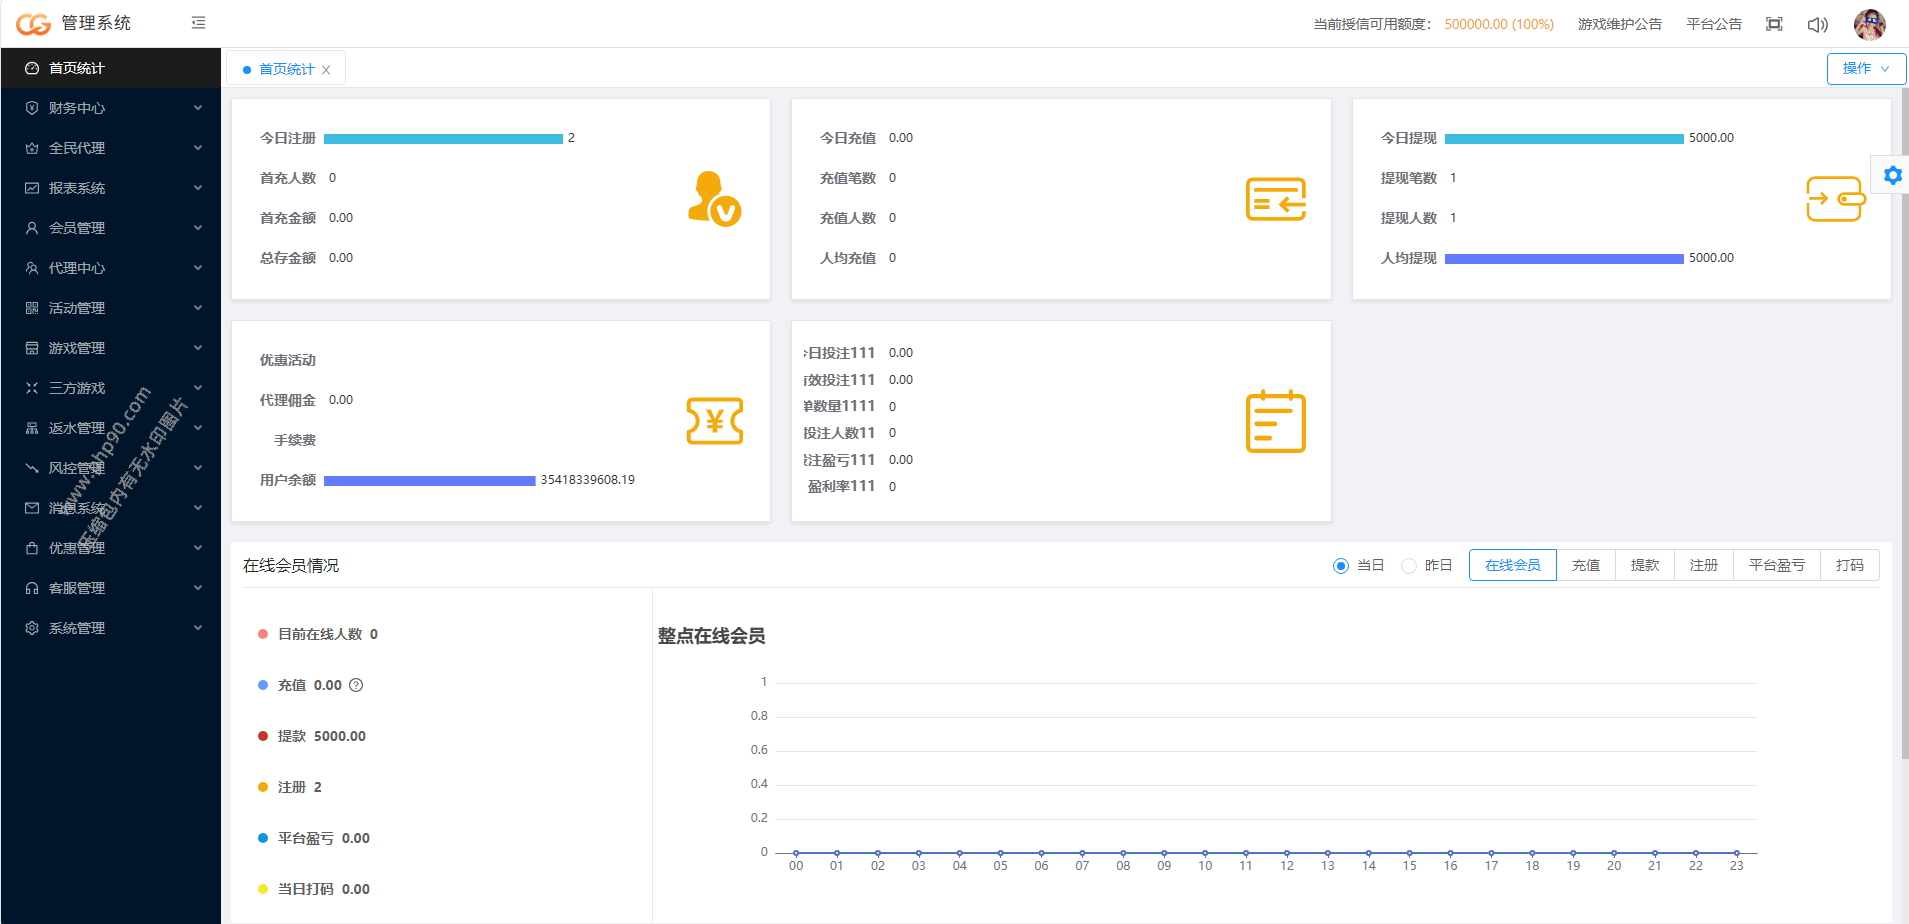1909x924 pixels.
Task: Click the yen coupon icon
Action: tap(715, 421)
